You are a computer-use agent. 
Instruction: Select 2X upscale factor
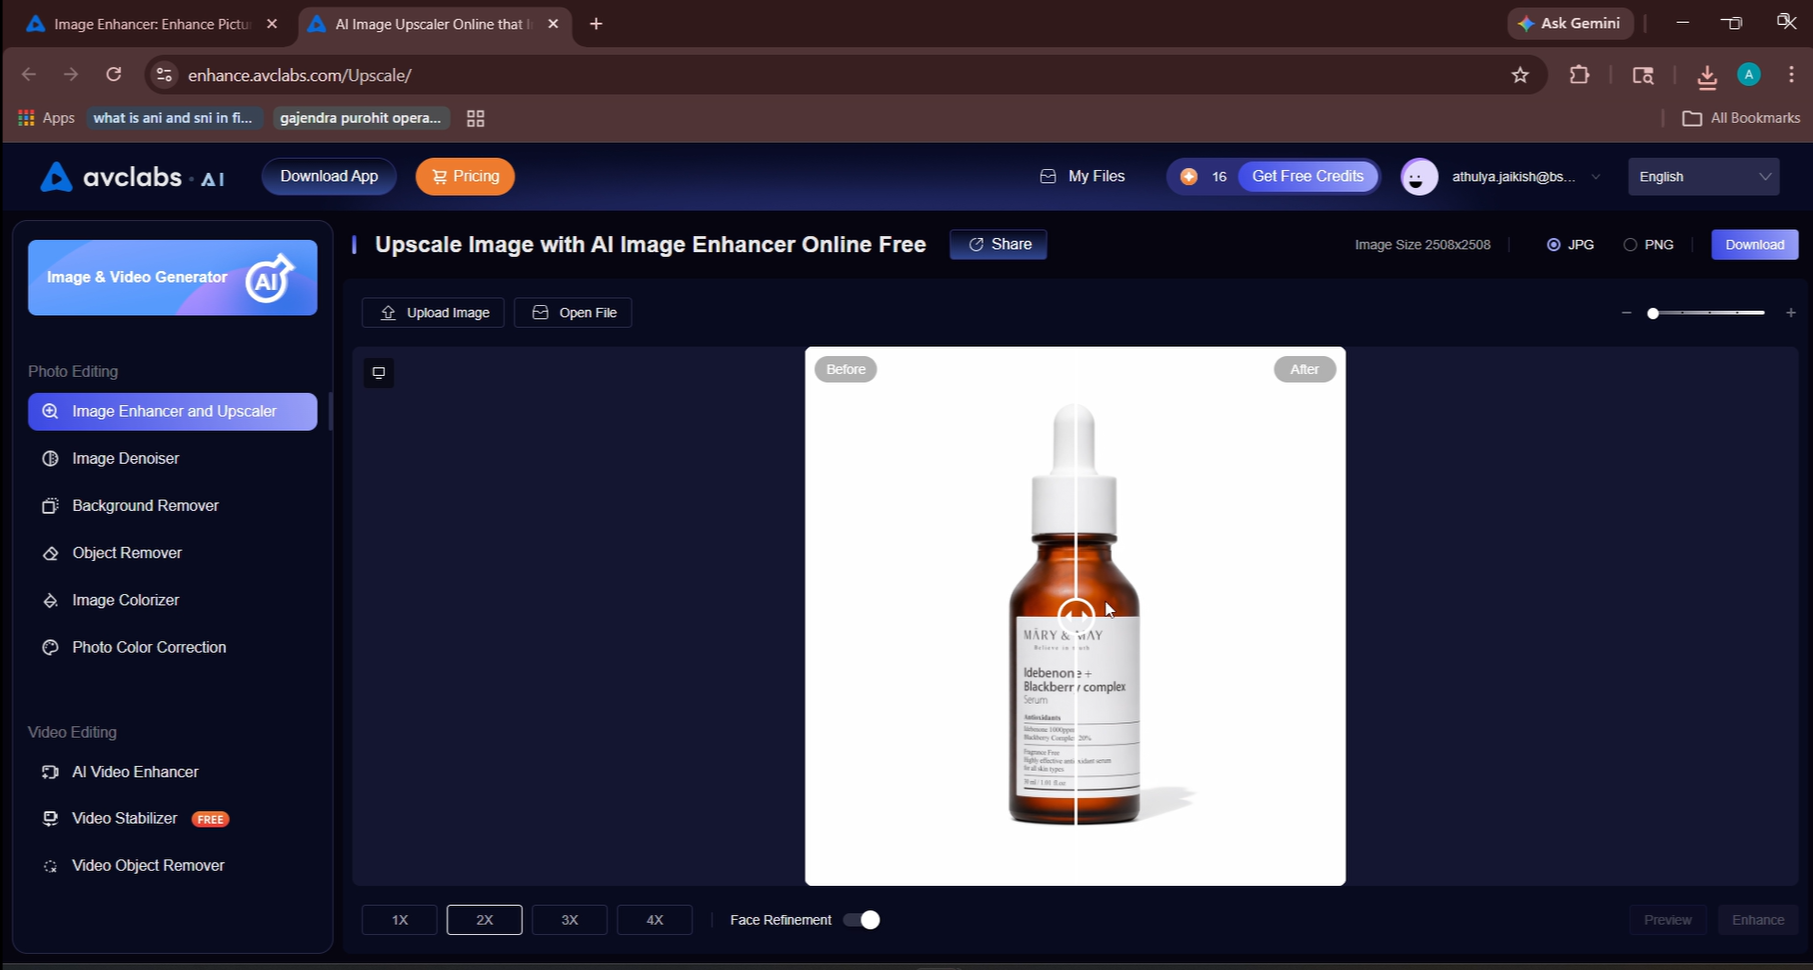(x=484, y=920)
